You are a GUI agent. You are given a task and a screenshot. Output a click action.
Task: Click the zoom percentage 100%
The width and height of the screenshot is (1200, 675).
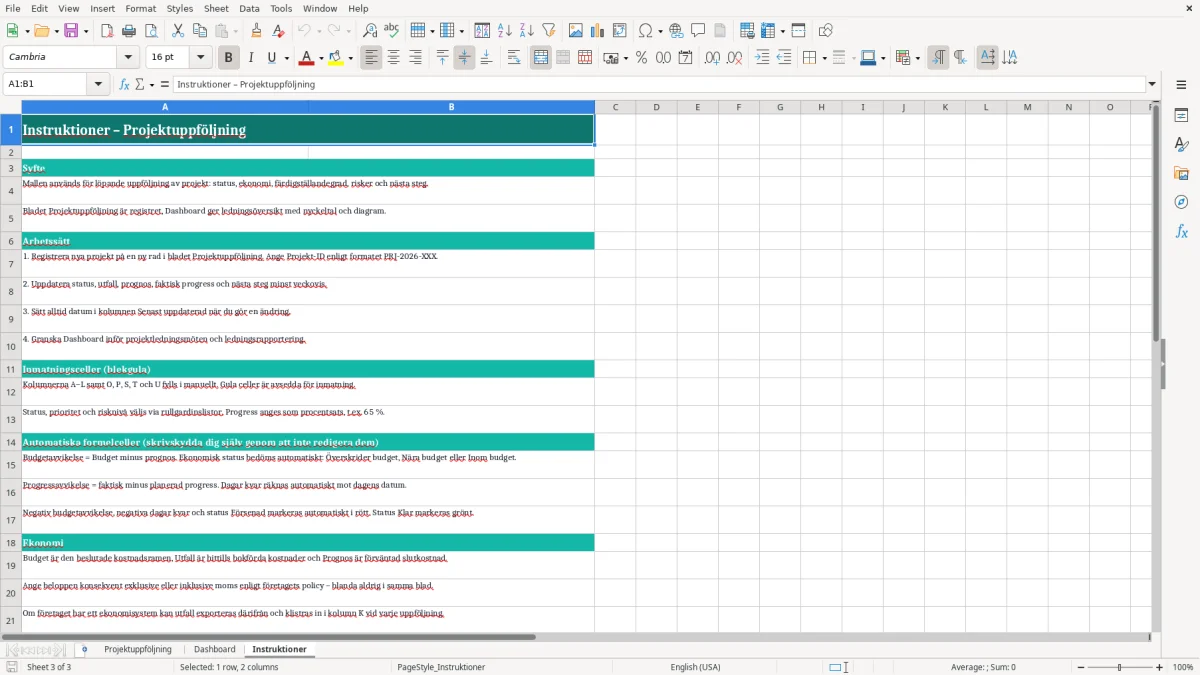tap(1183, 667)
